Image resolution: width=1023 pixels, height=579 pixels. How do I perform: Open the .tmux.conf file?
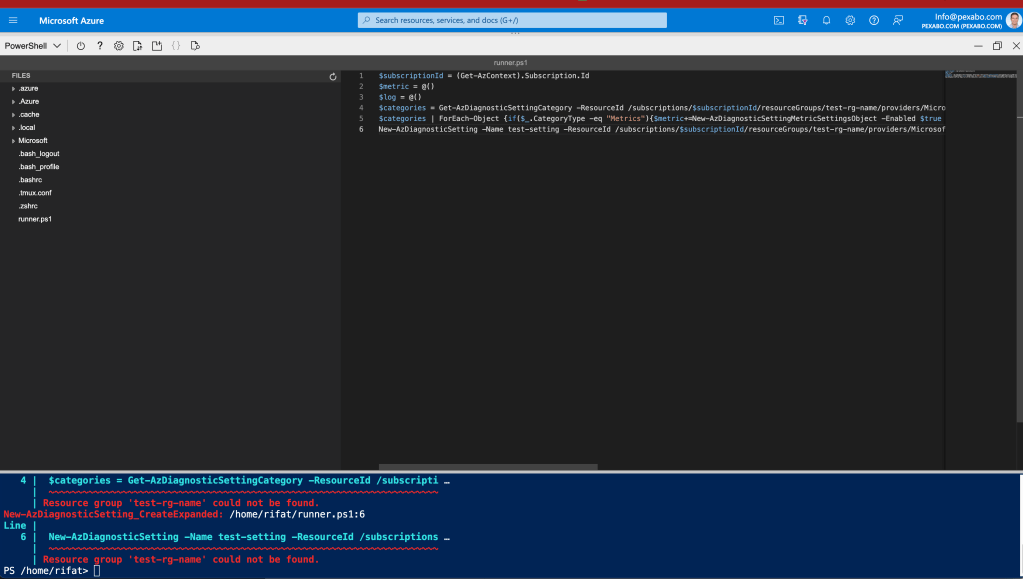pyautogui.click(x=35, y=193)
